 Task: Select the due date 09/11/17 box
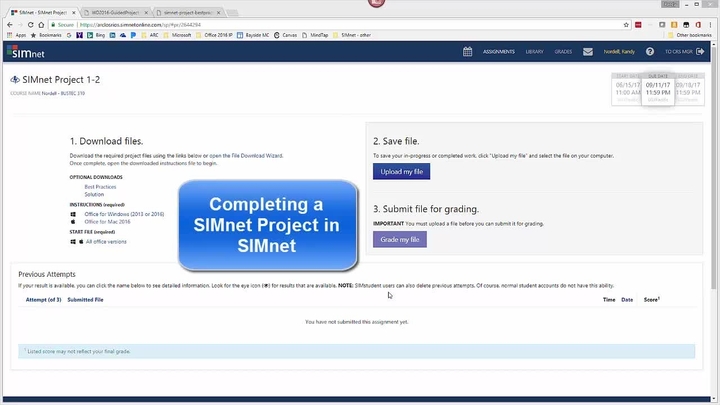[658, 88]
